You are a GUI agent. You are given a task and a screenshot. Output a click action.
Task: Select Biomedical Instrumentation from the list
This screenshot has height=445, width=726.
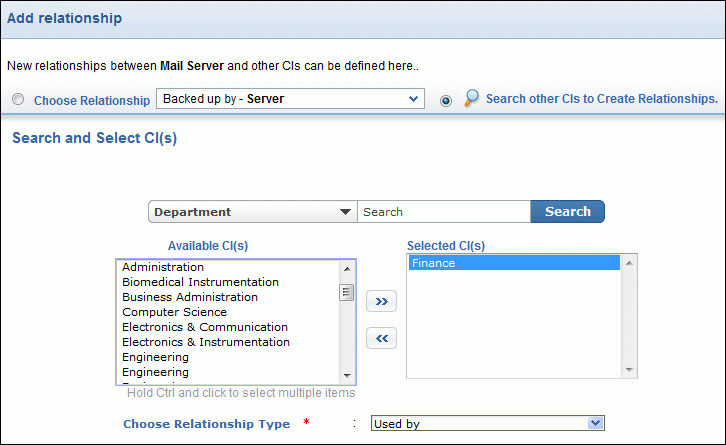[x=200, y=282]
